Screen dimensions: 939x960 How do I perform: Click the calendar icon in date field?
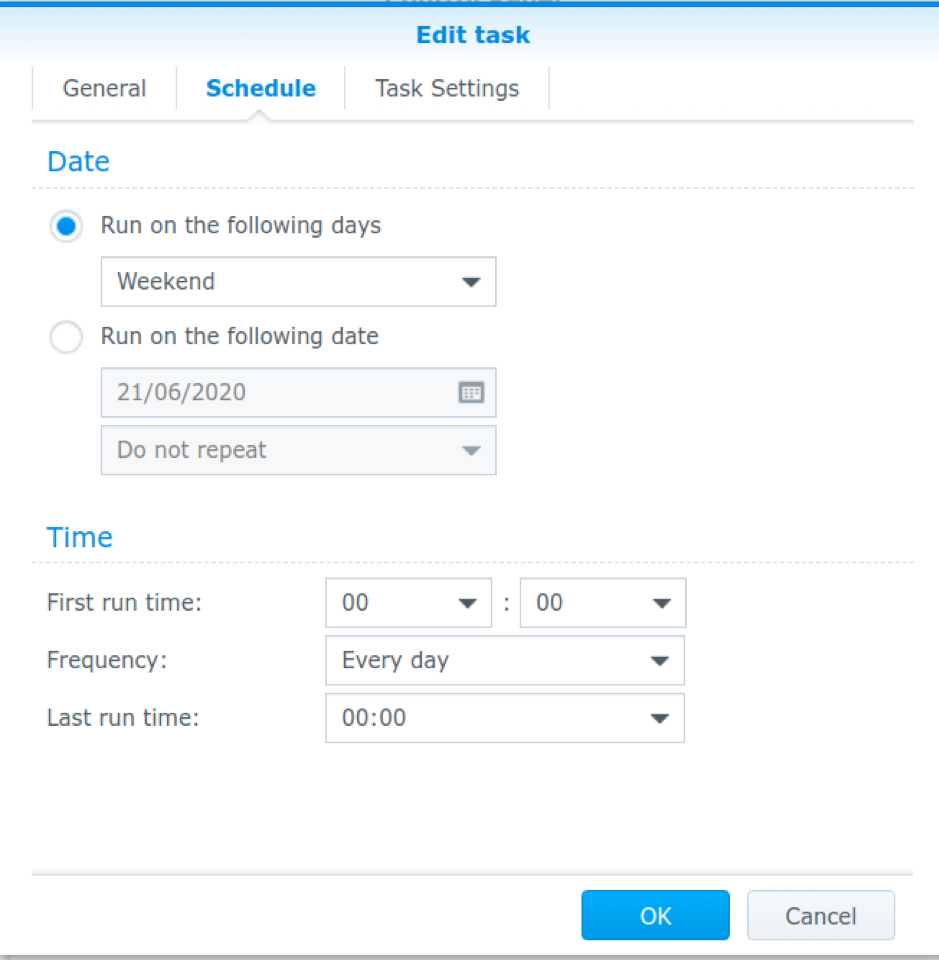(471, 393)
